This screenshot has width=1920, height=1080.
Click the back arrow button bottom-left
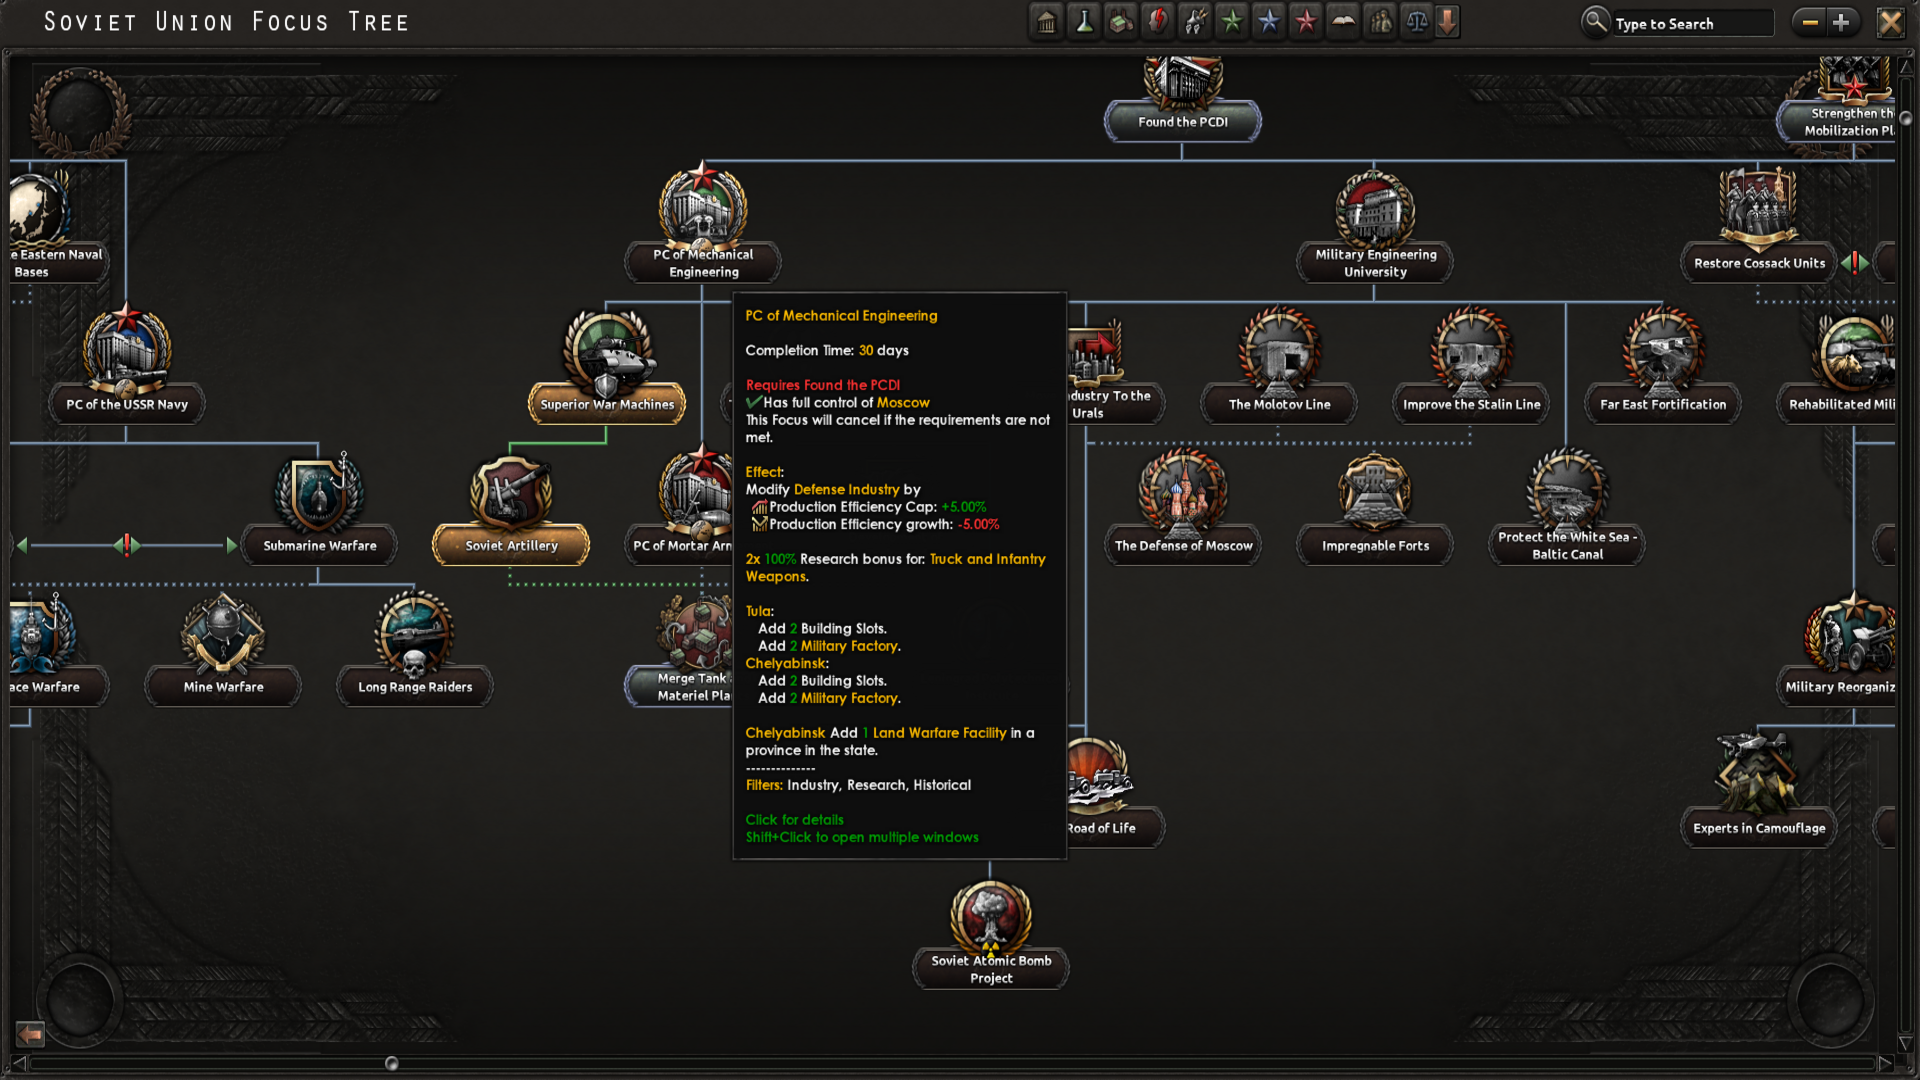click(30, 1033)
